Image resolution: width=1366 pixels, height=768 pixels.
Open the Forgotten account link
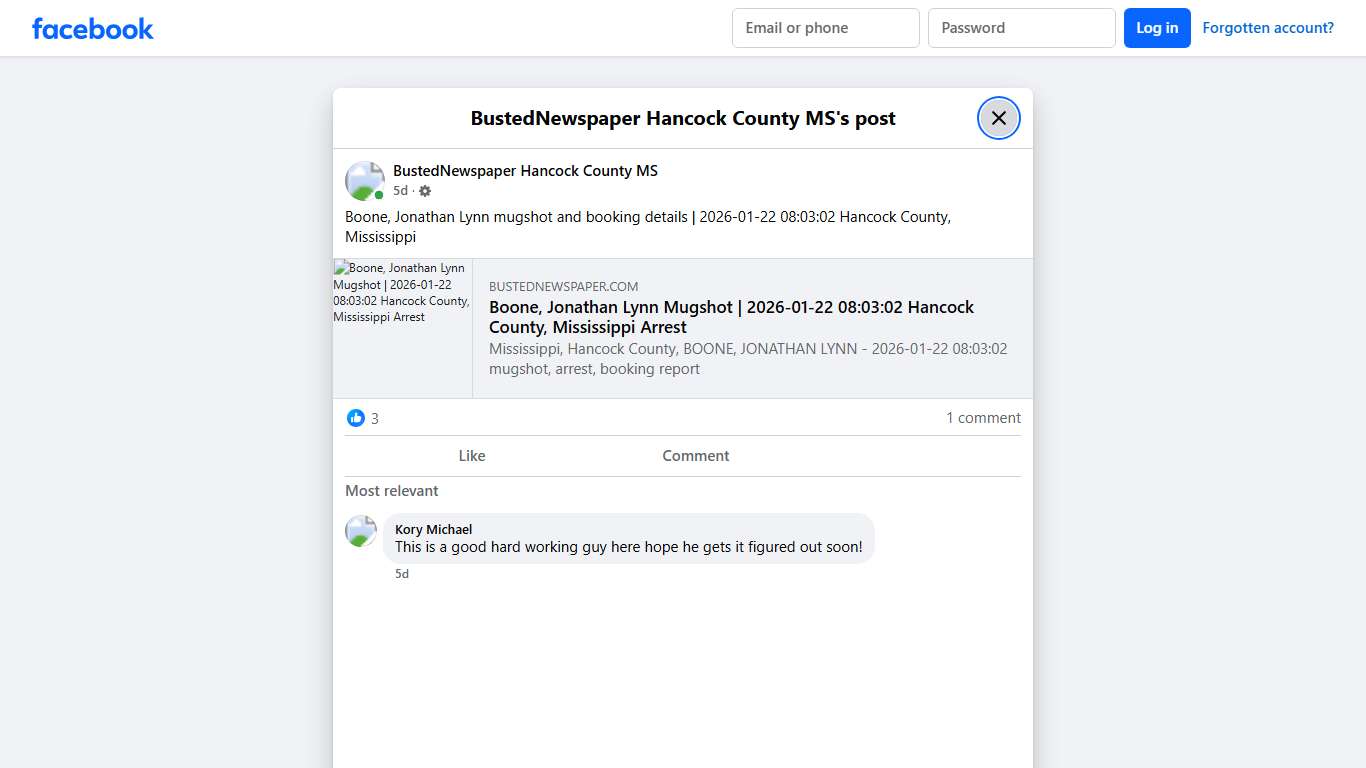pyautogui.click(x=1268, y=27)
